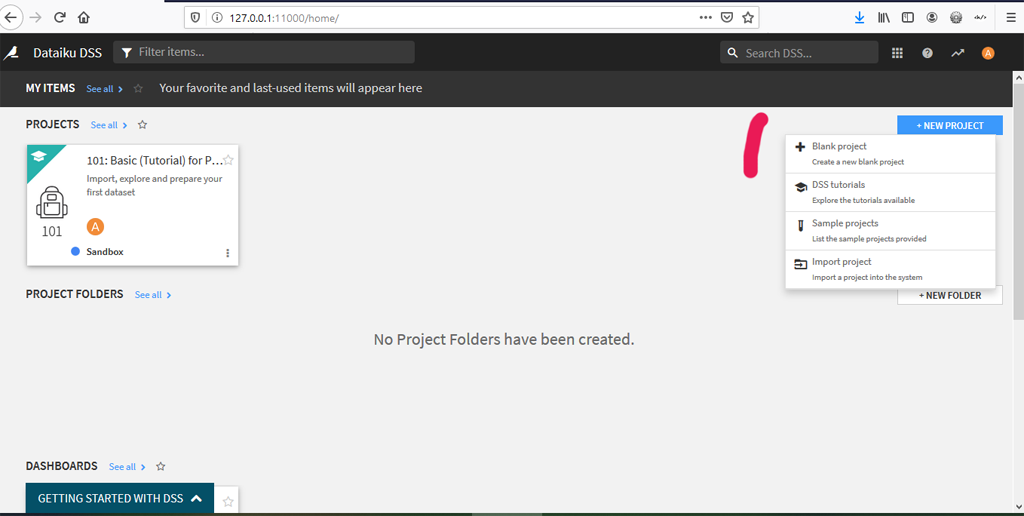
Task: Reload the page with refresh icon
Action: pyautogui.click(x=59, y=18)
